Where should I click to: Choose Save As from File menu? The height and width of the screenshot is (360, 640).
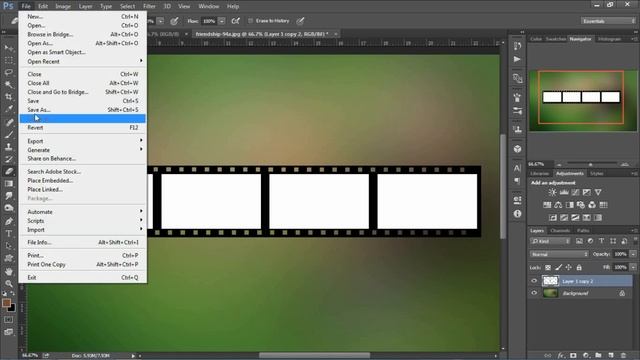83,110
